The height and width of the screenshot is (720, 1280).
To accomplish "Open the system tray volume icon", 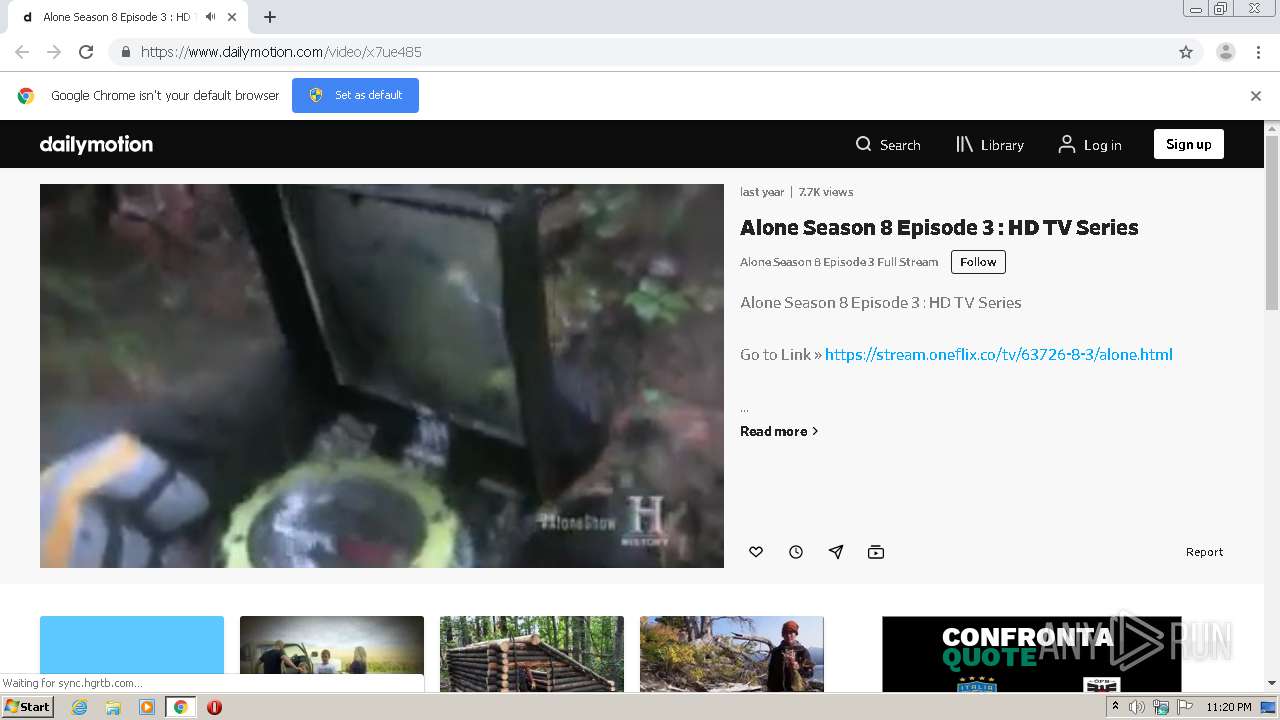I will coord(1137,707).
